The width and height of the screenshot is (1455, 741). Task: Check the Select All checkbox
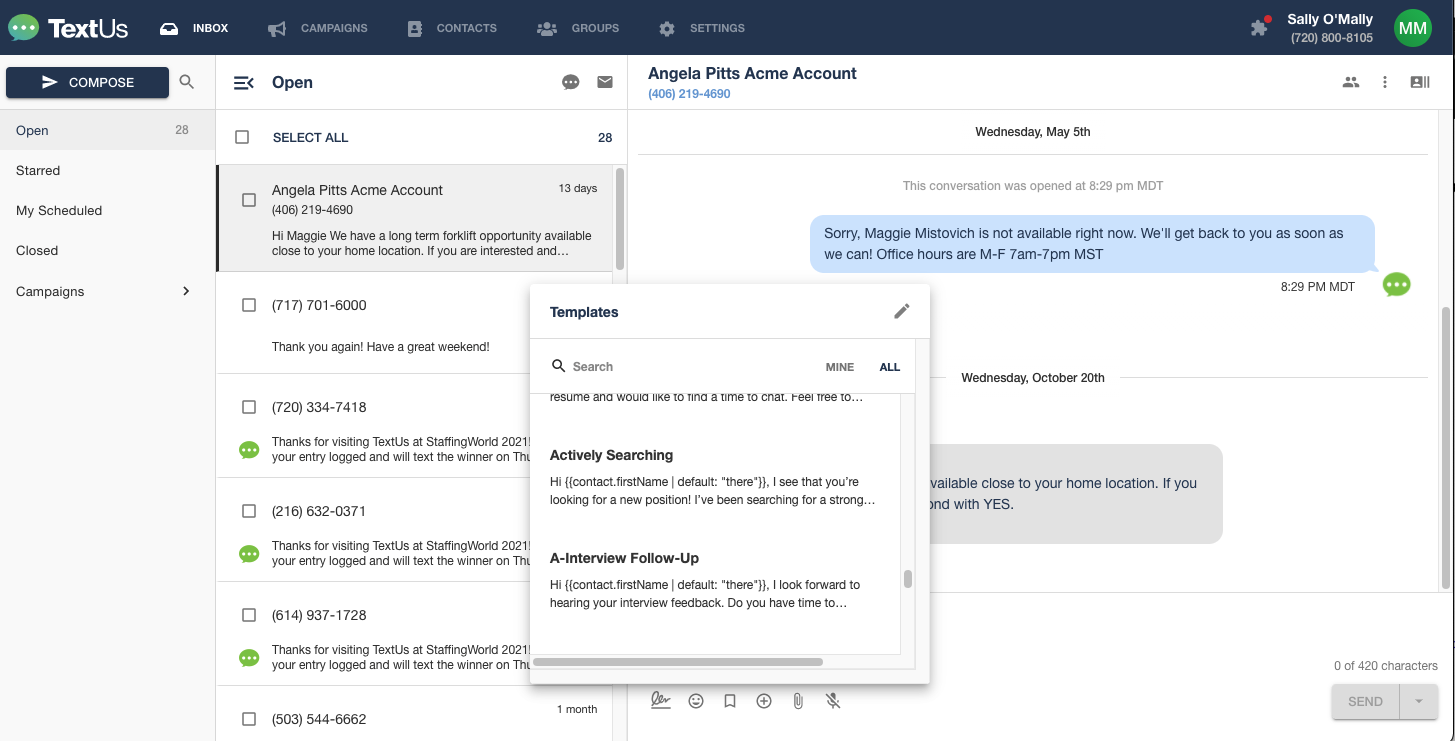tap(242, 137)
